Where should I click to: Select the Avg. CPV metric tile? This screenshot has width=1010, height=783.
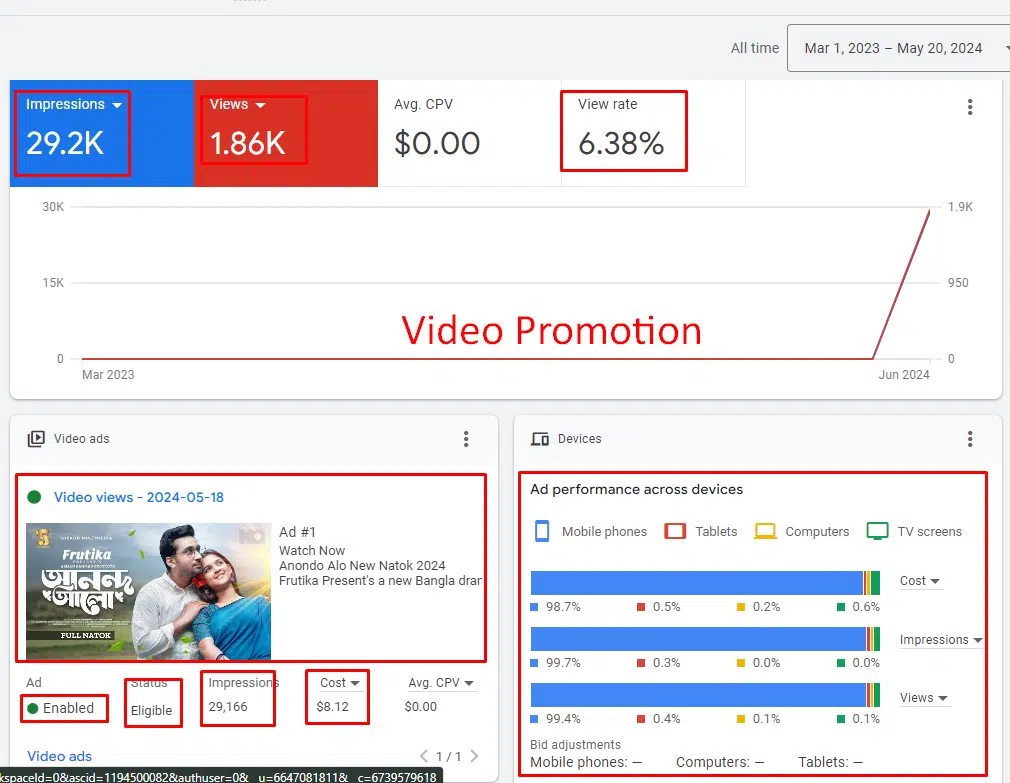pyautogui.click(x=468, y=133)
